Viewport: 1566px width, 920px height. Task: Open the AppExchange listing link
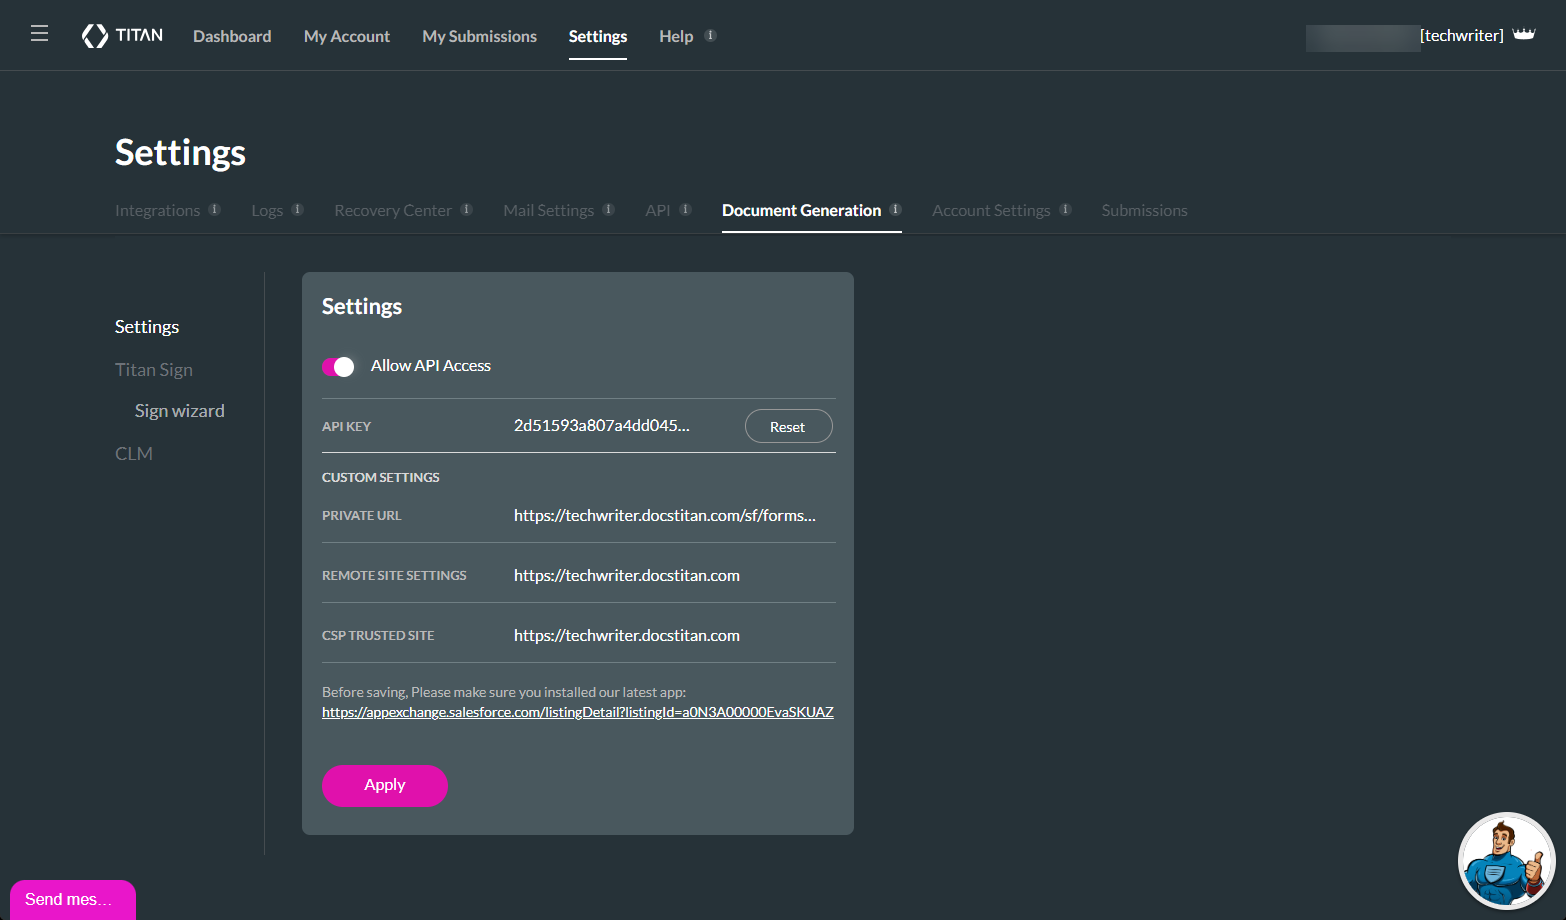(x=578, y=712)
